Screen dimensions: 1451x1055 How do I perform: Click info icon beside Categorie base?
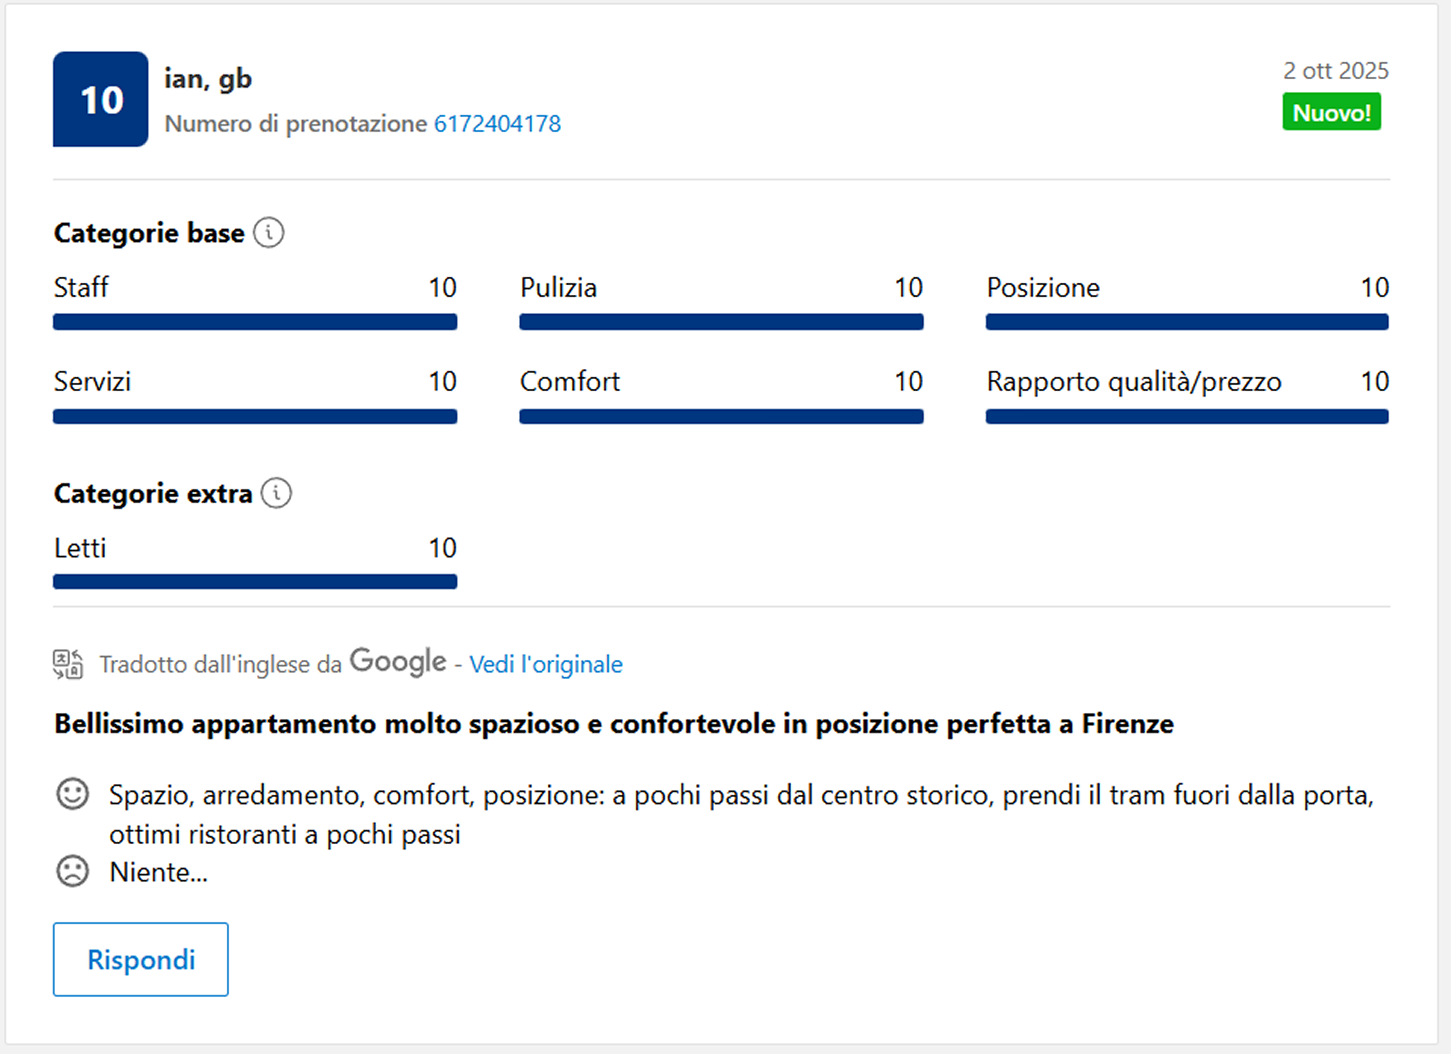coord(268,233)
